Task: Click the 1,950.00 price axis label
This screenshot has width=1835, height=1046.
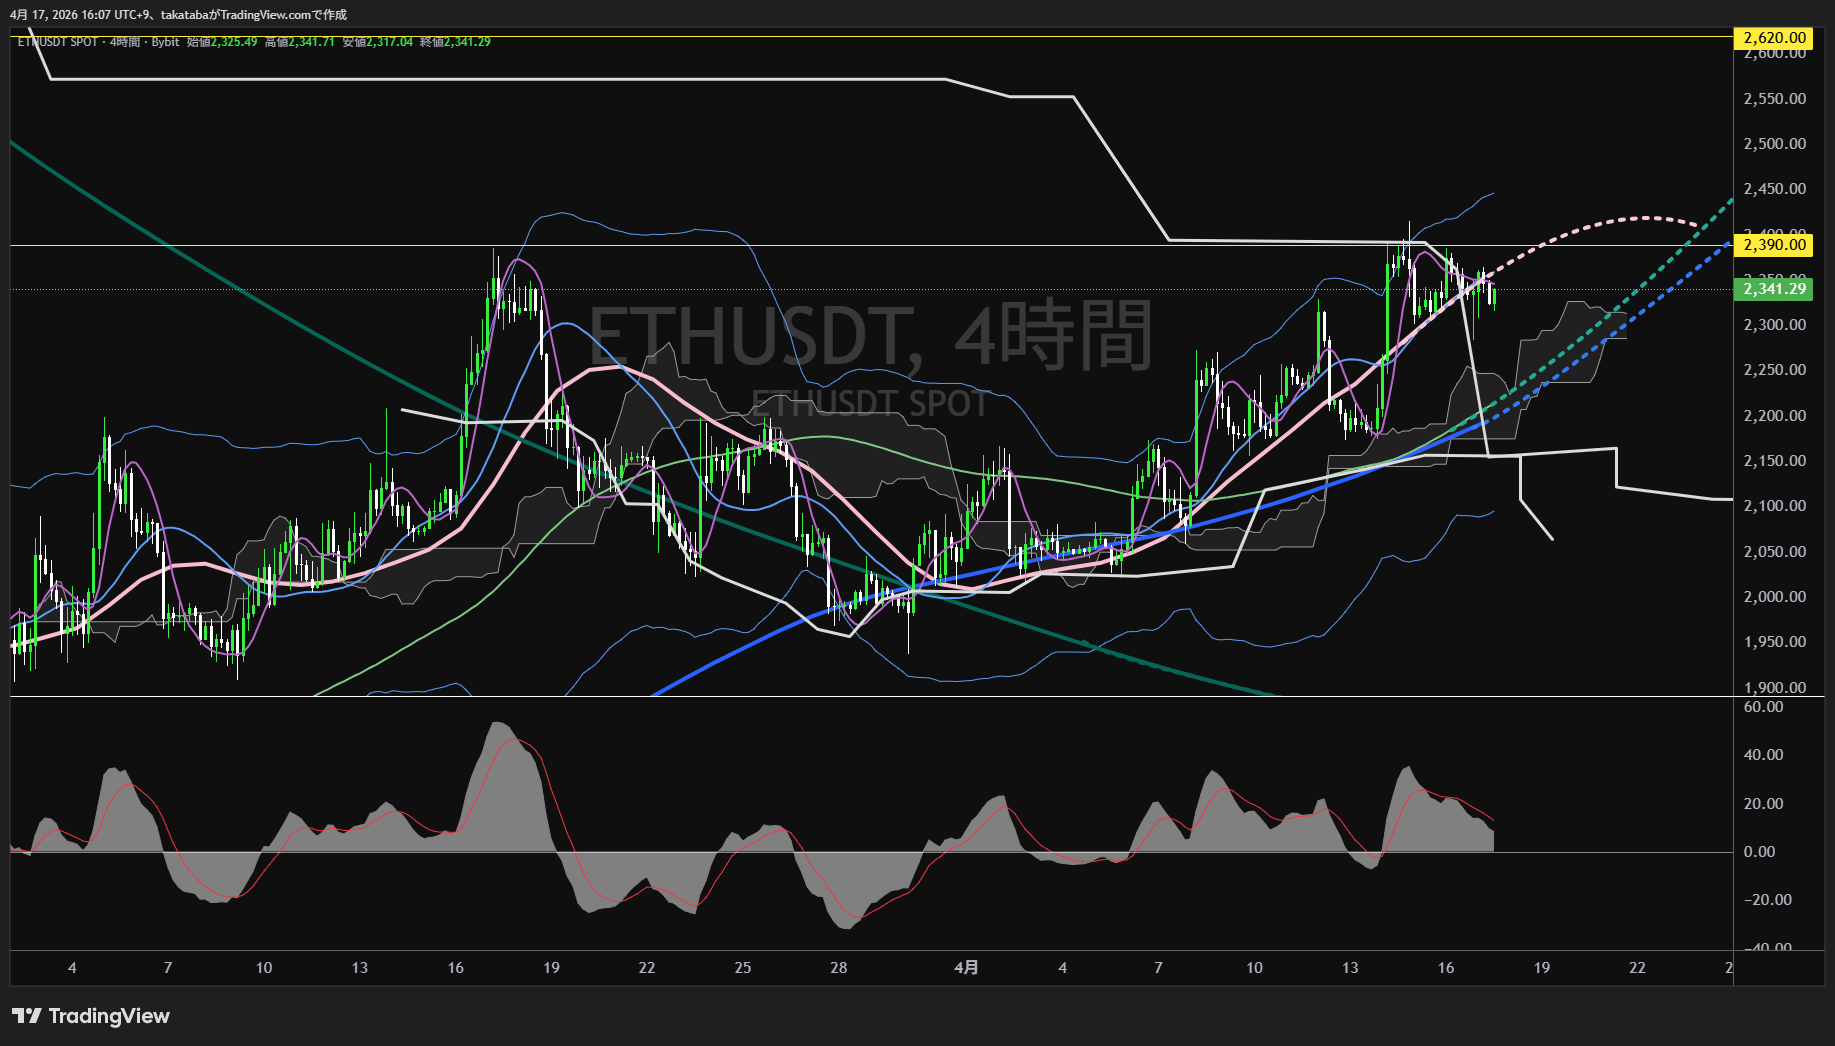Action: (1774, 642)
